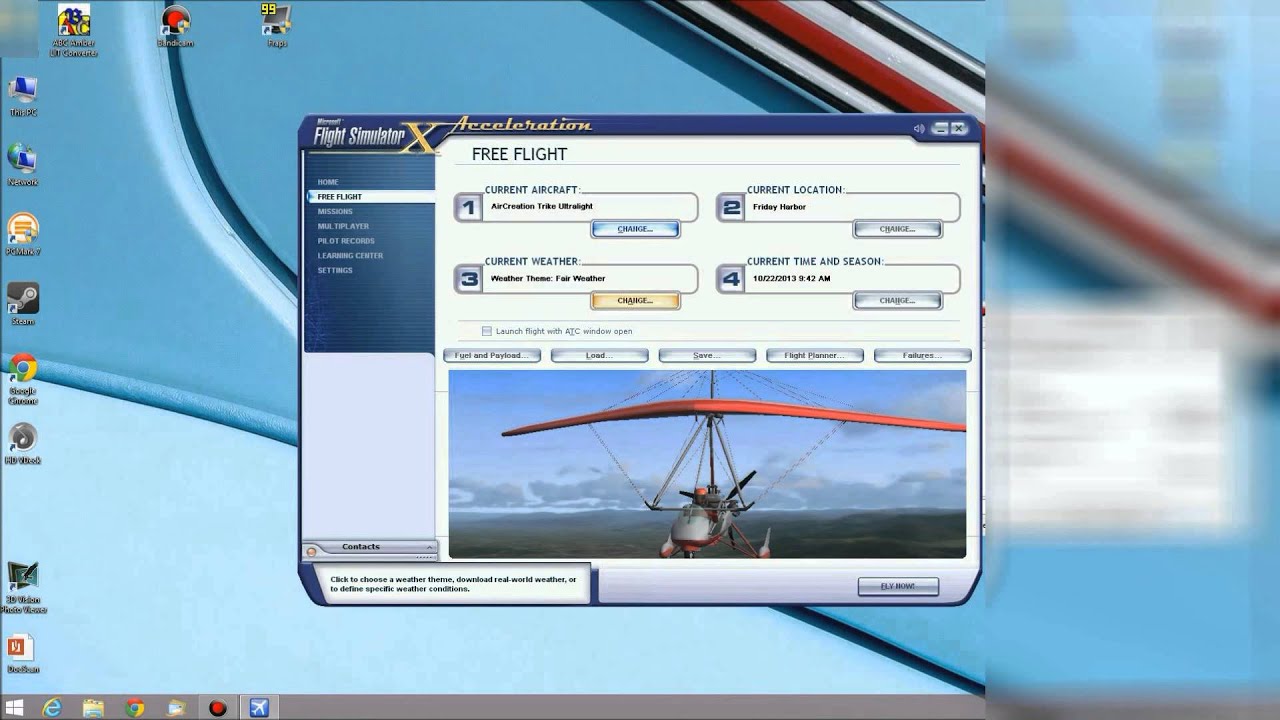Click the Load... button
The width and height of the screenshot is (1280, 720).
599,355
